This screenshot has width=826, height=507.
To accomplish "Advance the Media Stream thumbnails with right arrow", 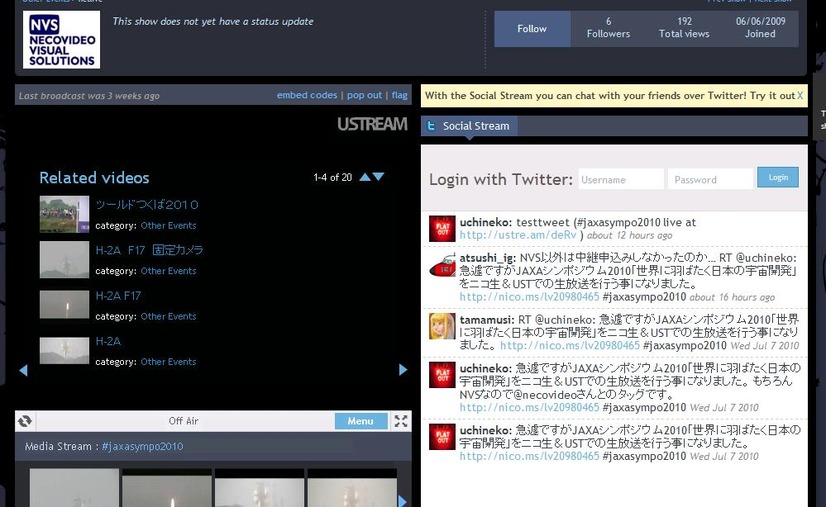I will pyautogui.click(x=403, y=501).
